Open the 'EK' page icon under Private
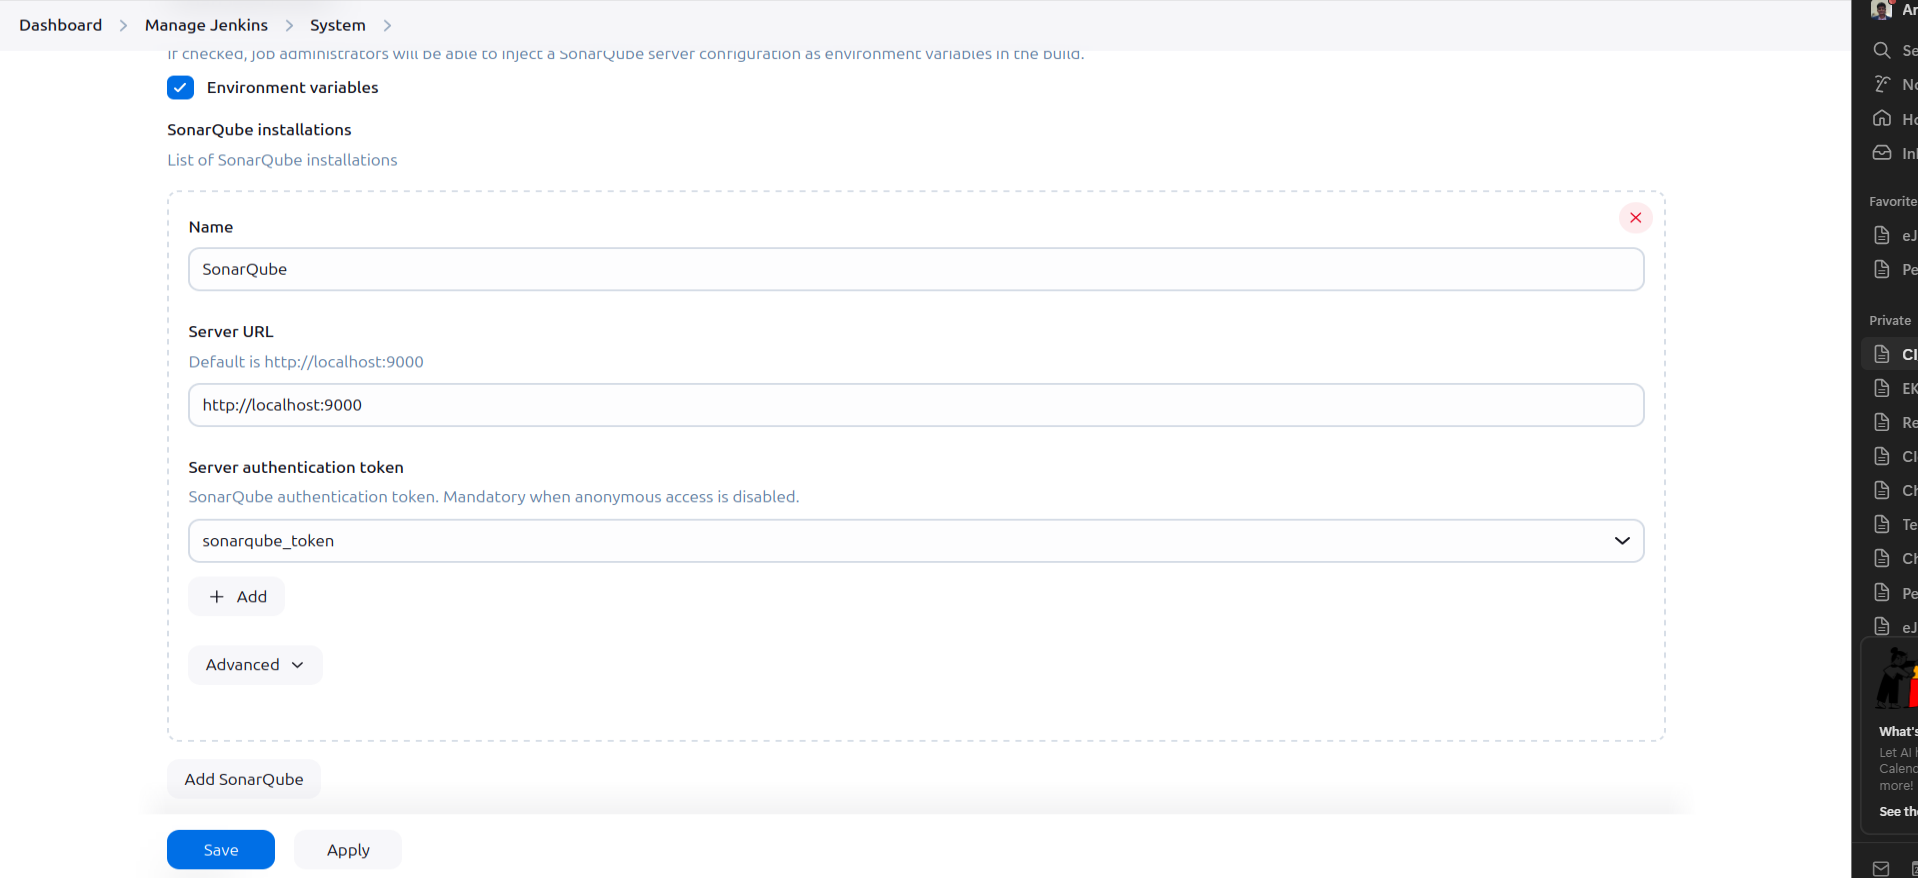The height and width of the screenshot is (878, 1918). click(x=1882, y=388)
